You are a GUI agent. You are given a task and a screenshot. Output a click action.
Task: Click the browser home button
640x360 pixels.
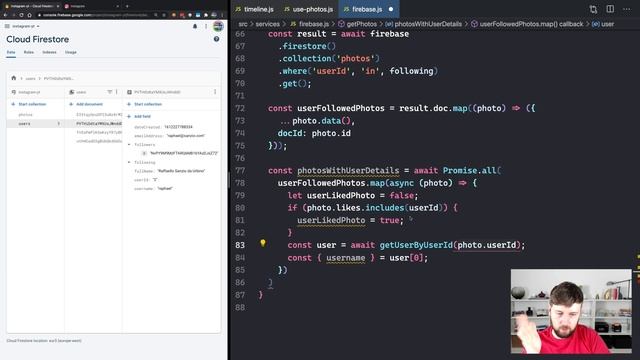coord(29,15)
